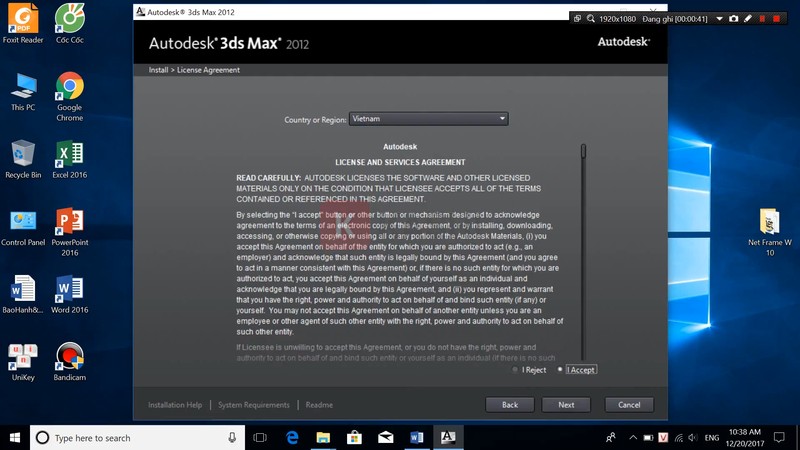Click the Bandicam screenshot camera icon

733,18
